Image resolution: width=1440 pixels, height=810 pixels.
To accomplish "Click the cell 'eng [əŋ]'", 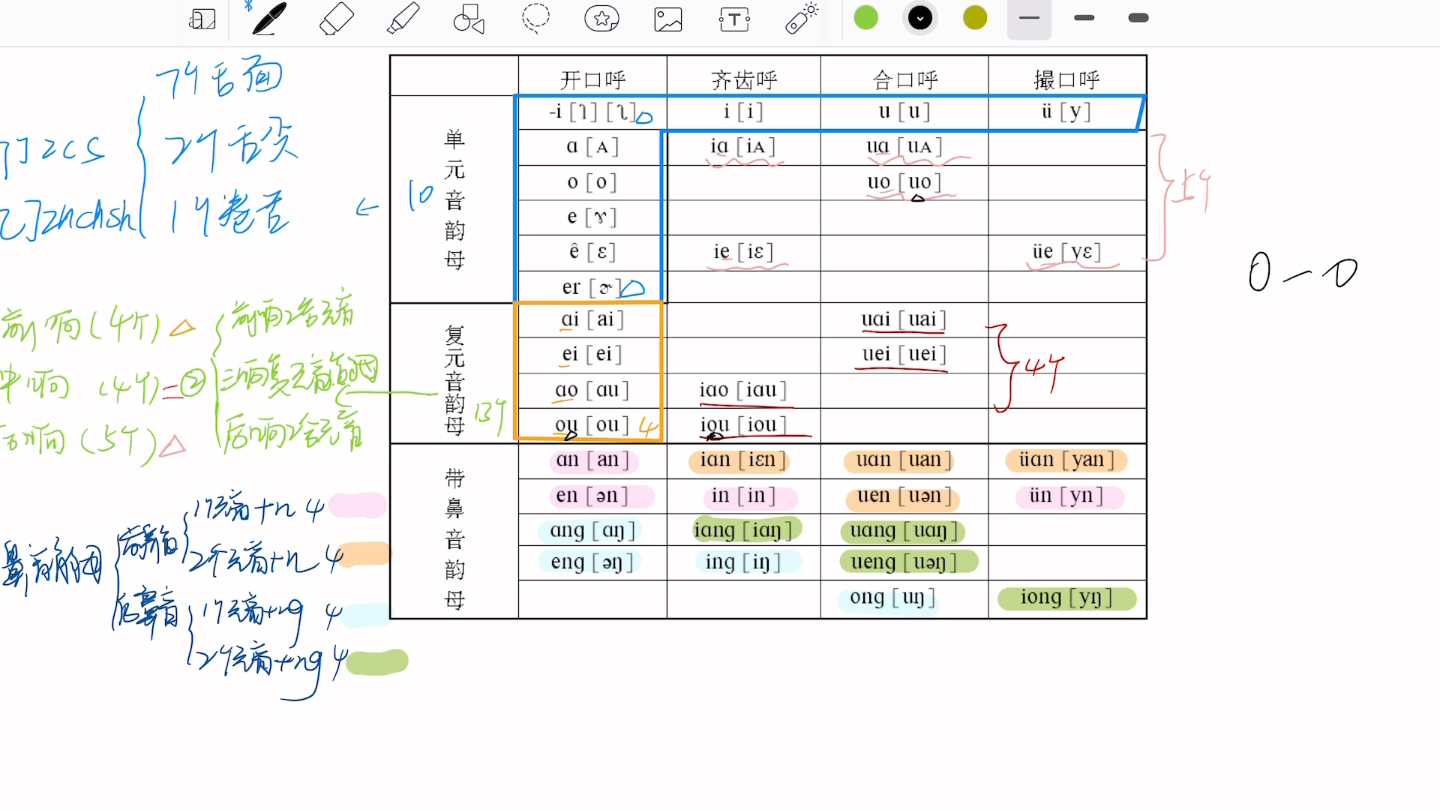I will 592,562.
